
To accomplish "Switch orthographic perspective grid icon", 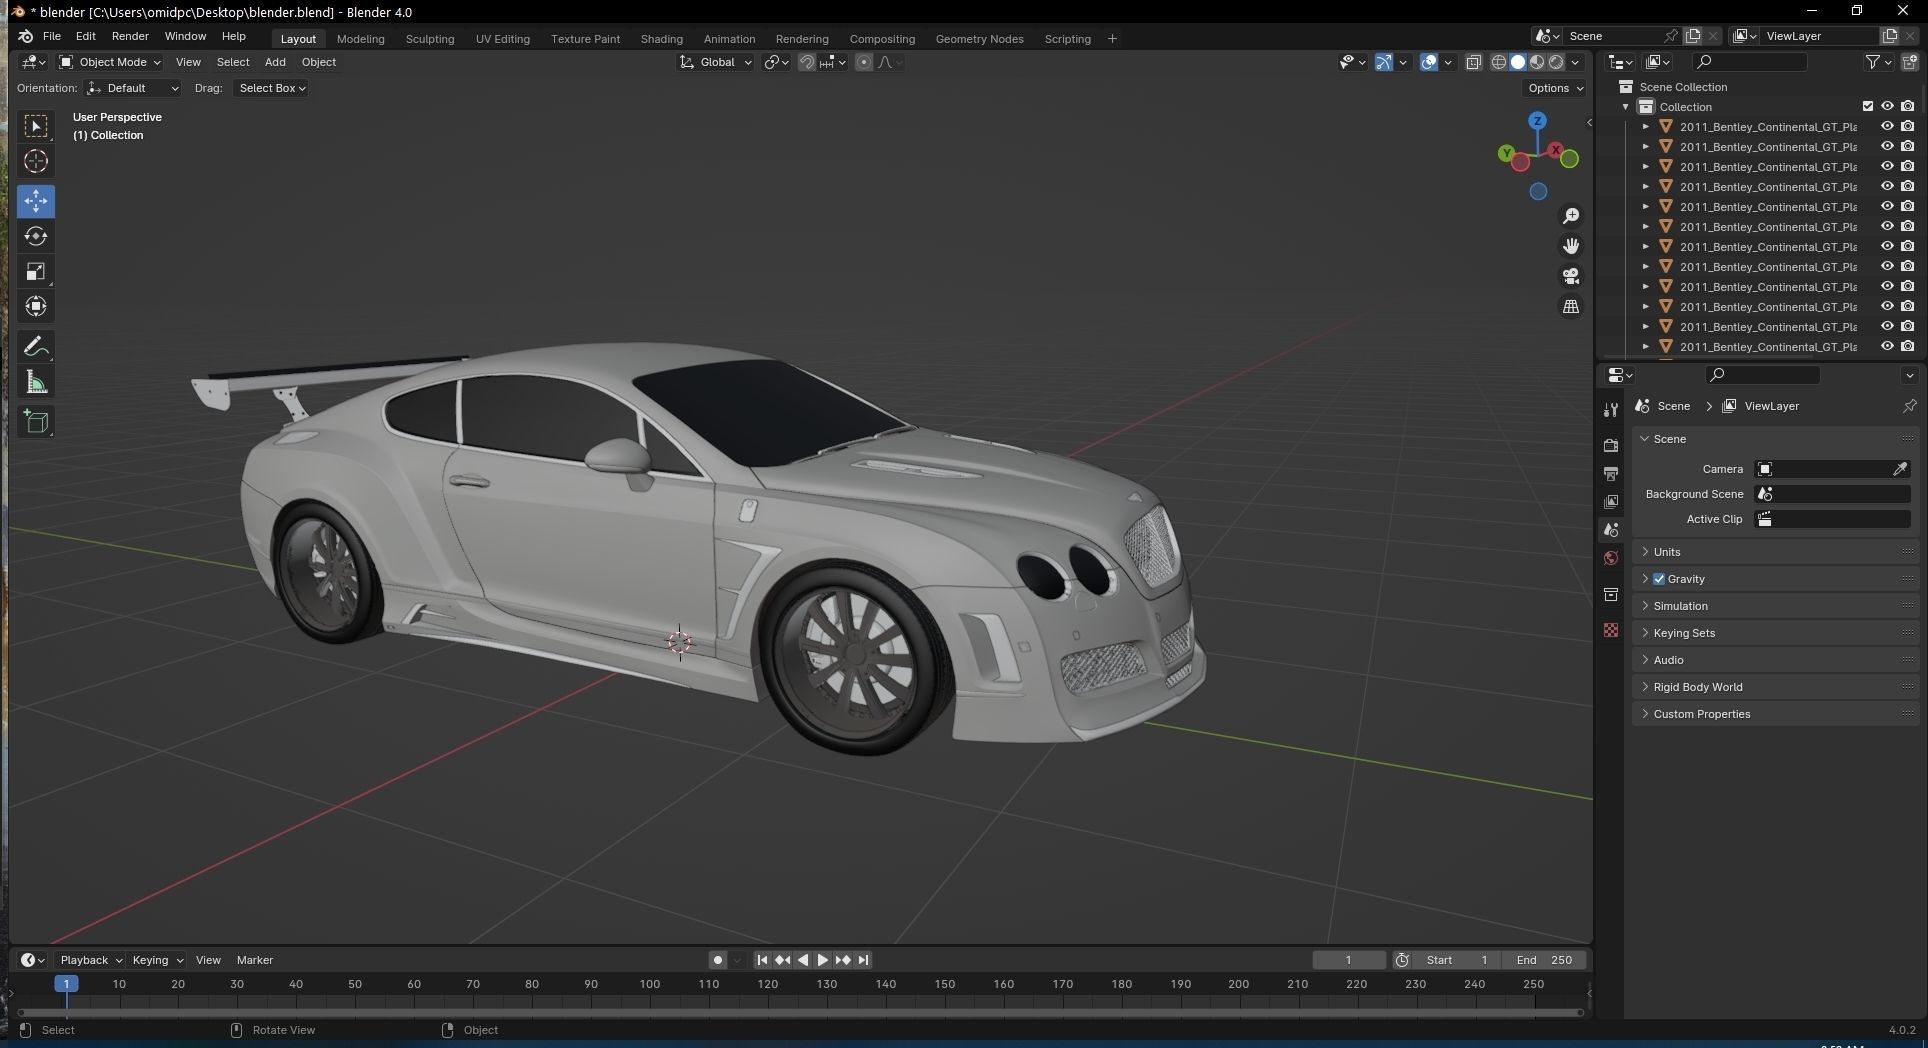I will click(x=1571, y=306).
